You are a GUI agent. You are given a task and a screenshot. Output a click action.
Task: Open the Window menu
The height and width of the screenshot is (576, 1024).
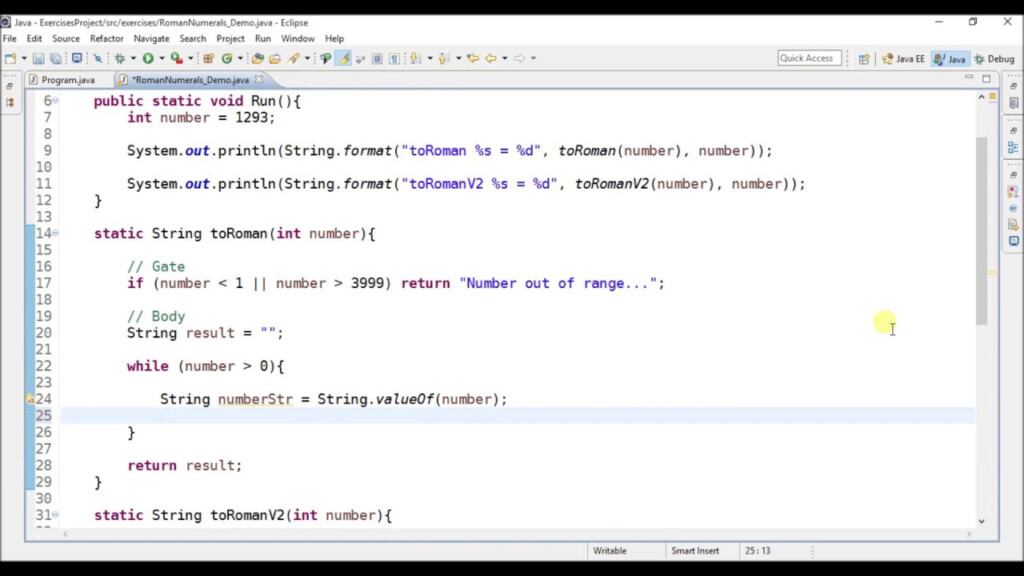(298, 39)
